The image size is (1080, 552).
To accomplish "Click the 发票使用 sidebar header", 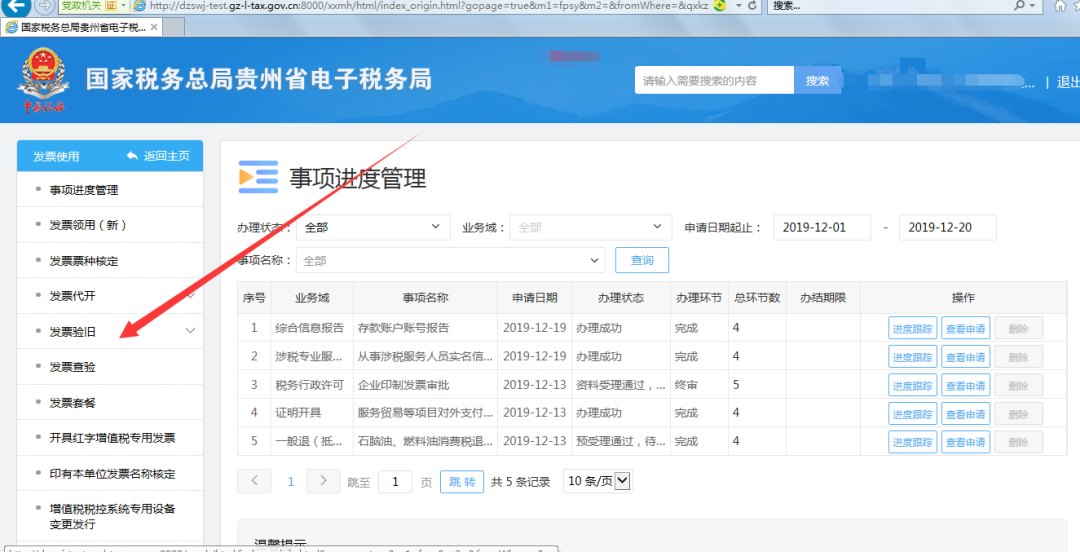I will click(x=56, y=156).
